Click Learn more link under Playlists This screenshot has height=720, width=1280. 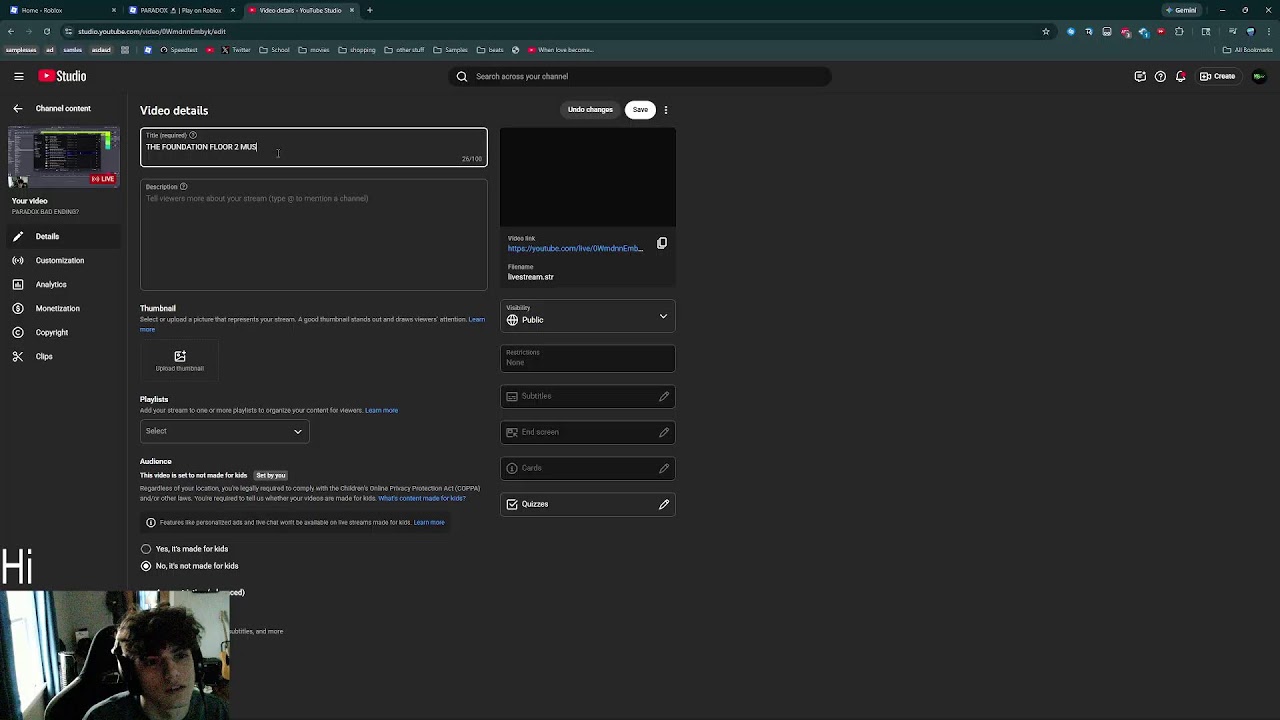381,410
